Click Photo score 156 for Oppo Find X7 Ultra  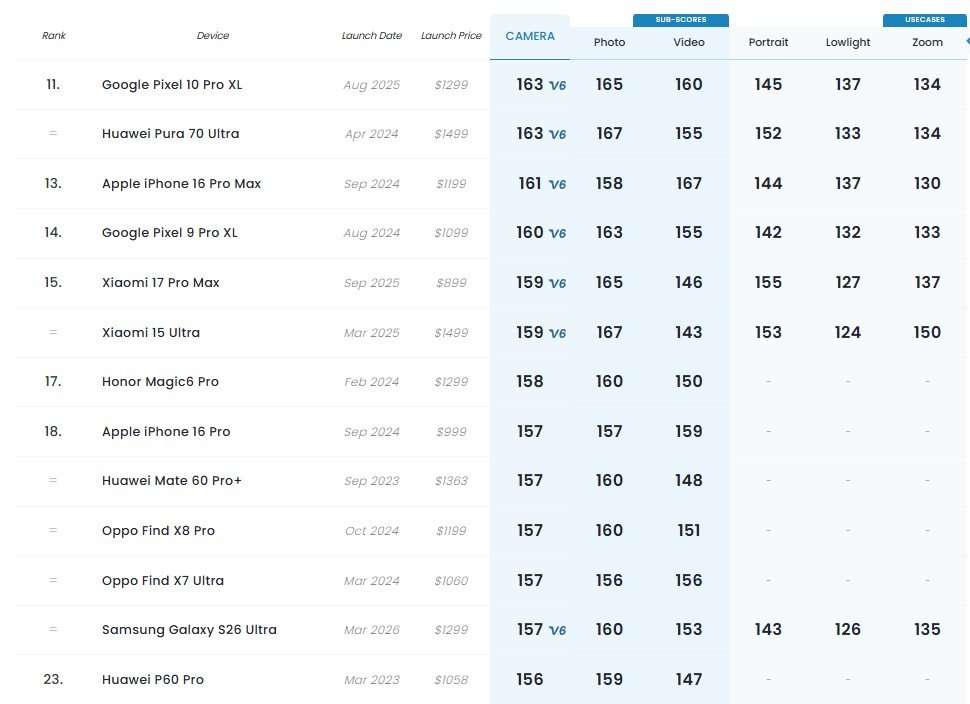point(609,581)
